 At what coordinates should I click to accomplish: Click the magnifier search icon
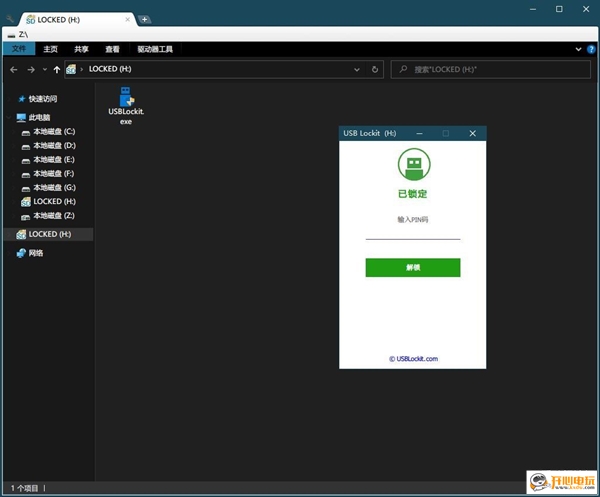403,69
